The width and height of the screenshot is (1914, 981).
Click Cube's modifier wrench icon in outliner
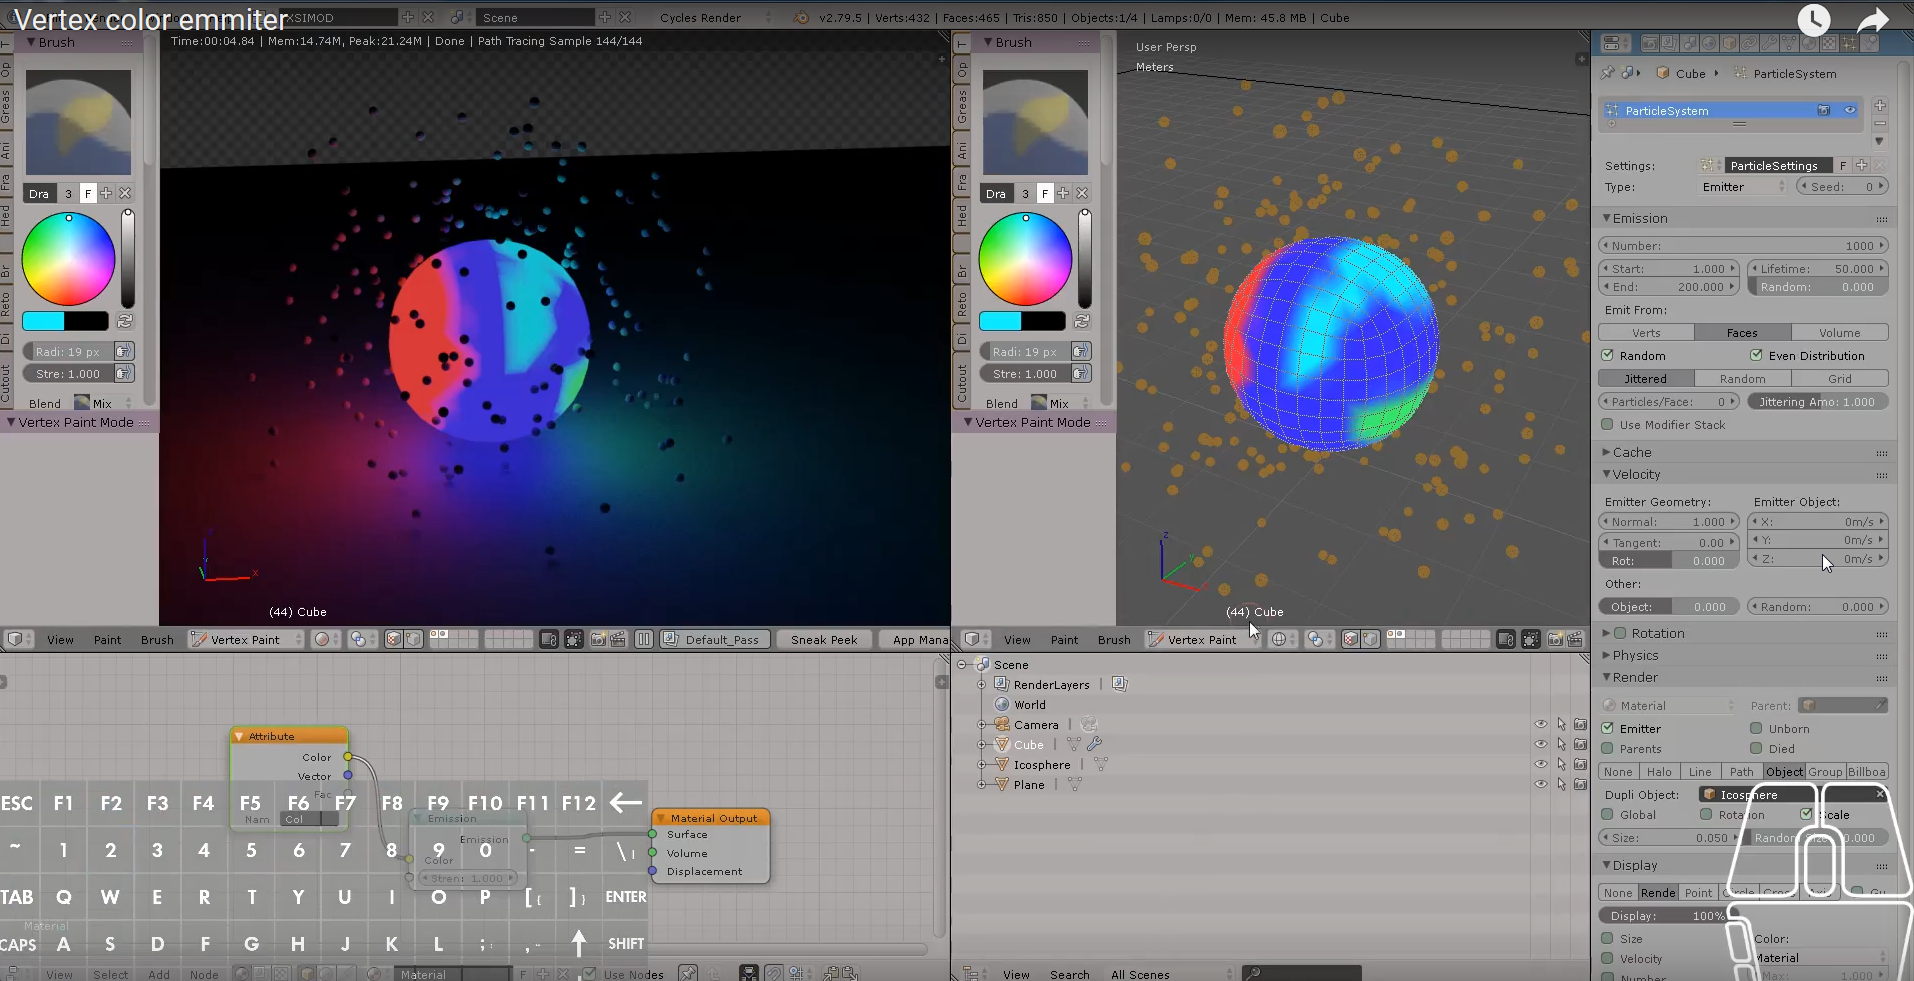tap(1095, 744)
